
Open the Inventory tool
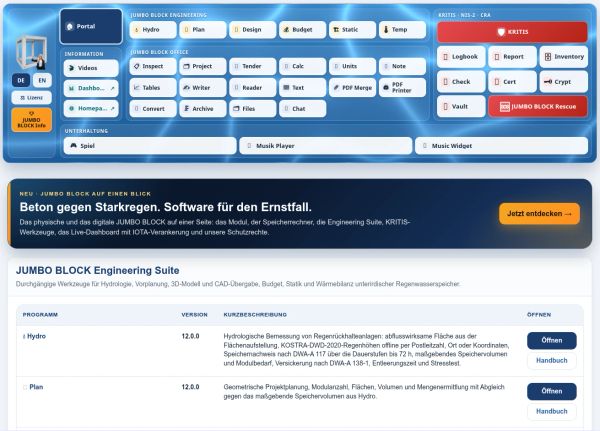click(564, 57)
